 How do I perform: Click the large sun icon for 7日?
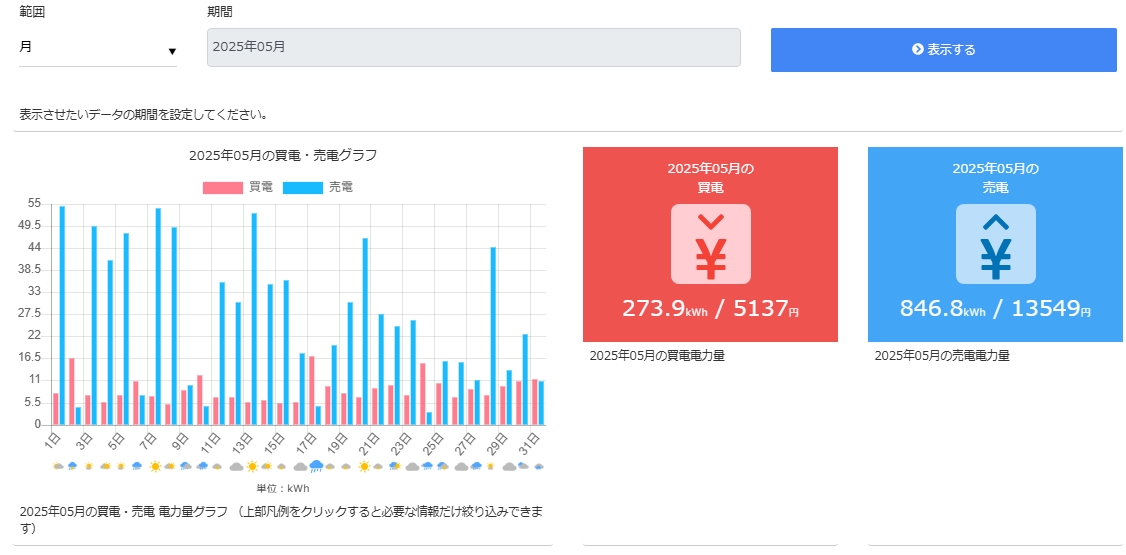click(x=156, y=467)
